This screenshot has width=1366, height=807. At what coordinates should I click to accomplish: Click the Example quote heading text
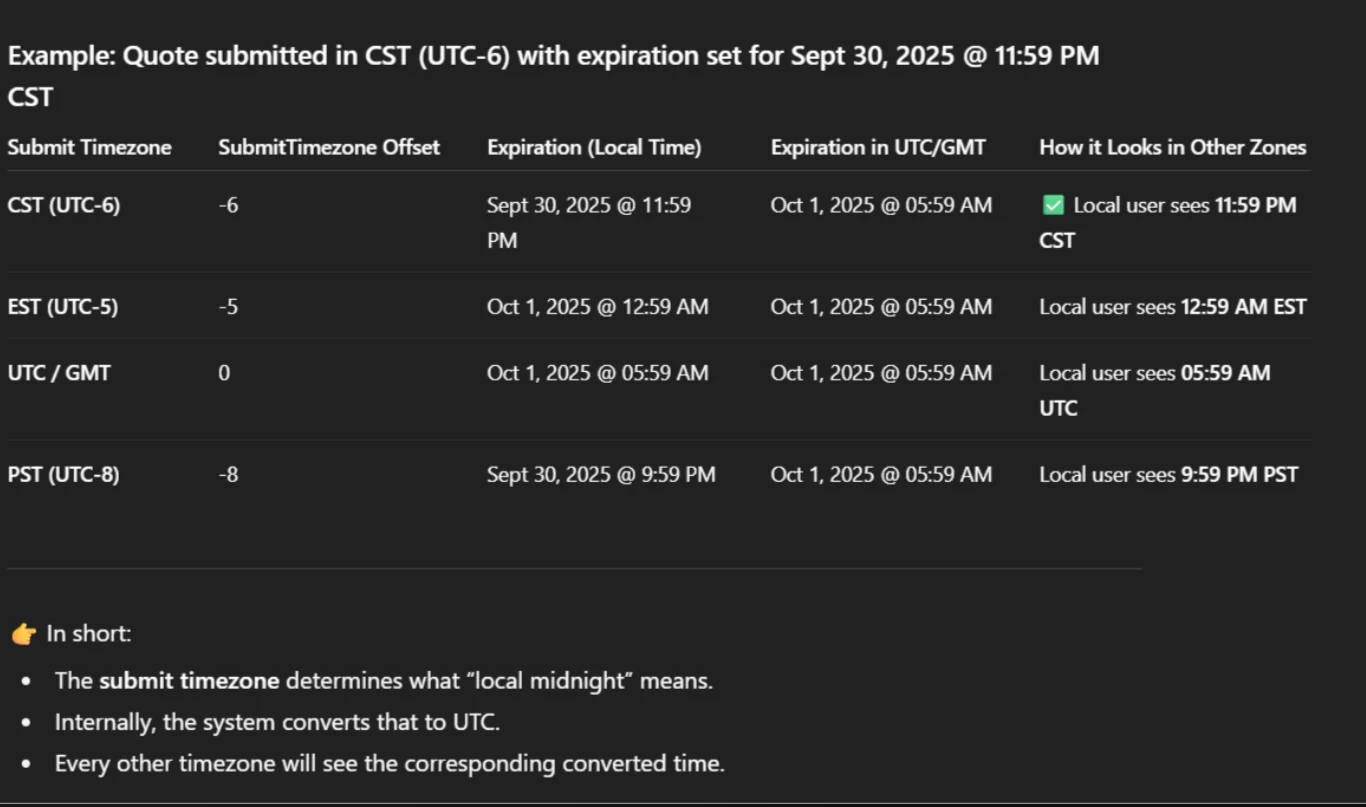click(553, 56)
